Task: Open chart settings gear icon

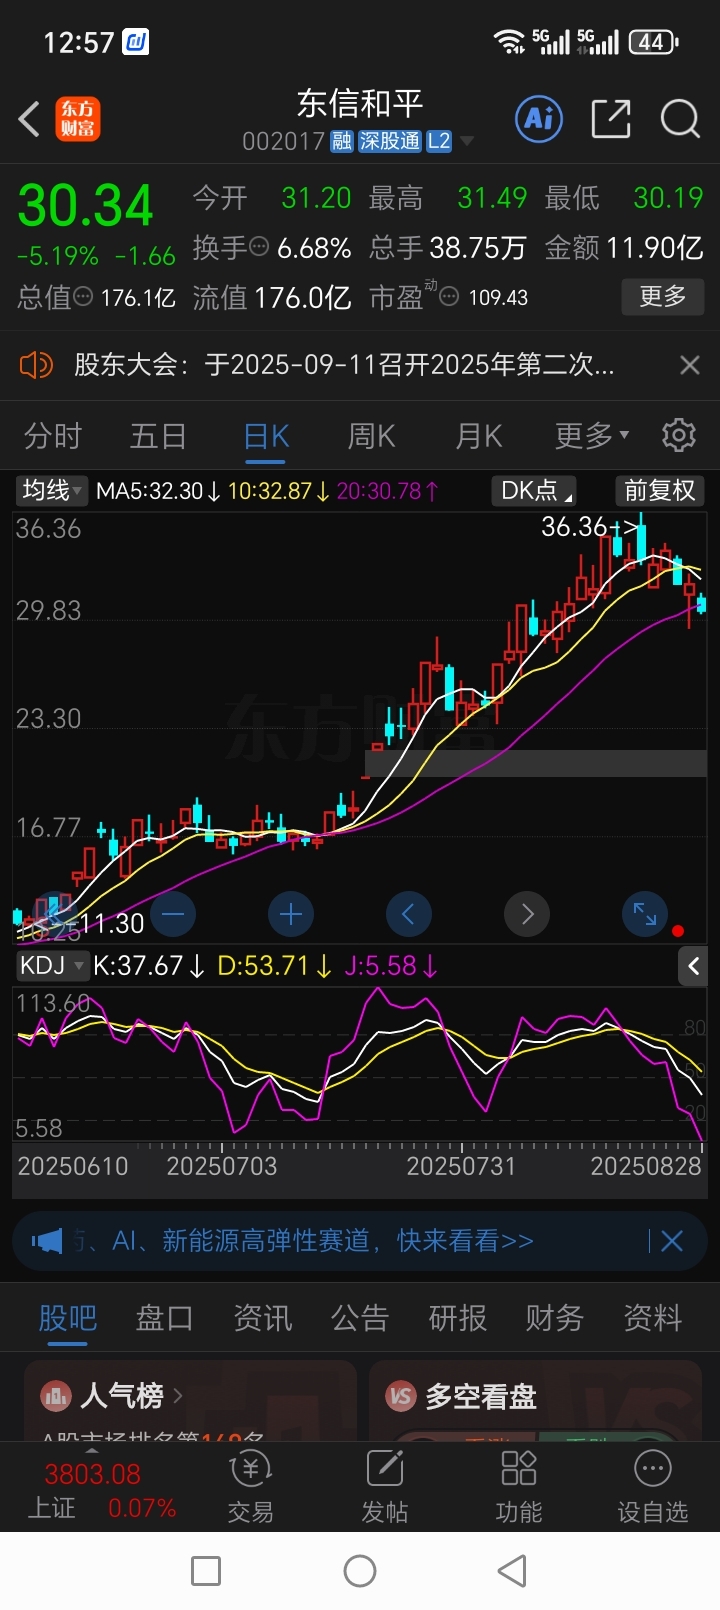Action: [679, 435]
